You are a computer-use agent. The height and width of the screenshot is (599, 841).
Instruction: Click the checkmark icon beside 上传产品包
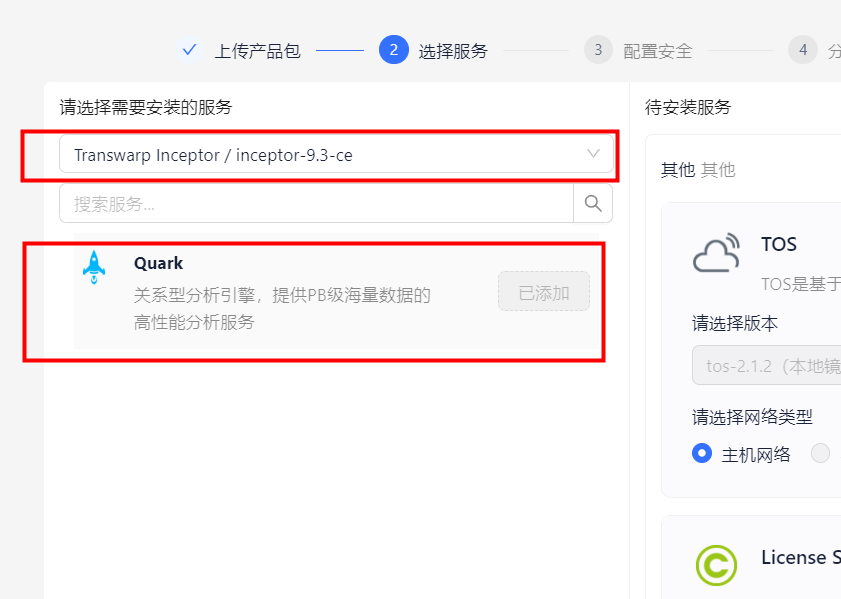pyautogui.click(x=189, y=50)
